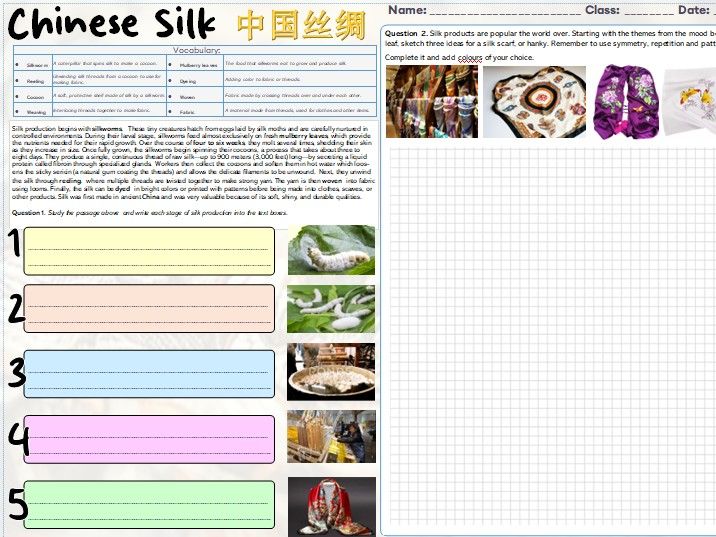
Task: Select the silk reeling workshop photo
Action: click(x=332, y=437)
